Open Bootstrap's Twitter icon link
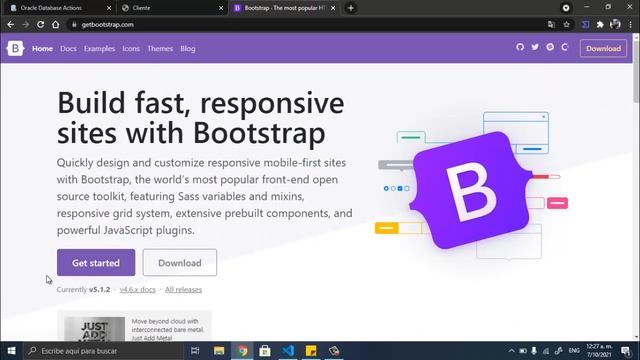This screenshot has height=360, width=640. (535, 47)
